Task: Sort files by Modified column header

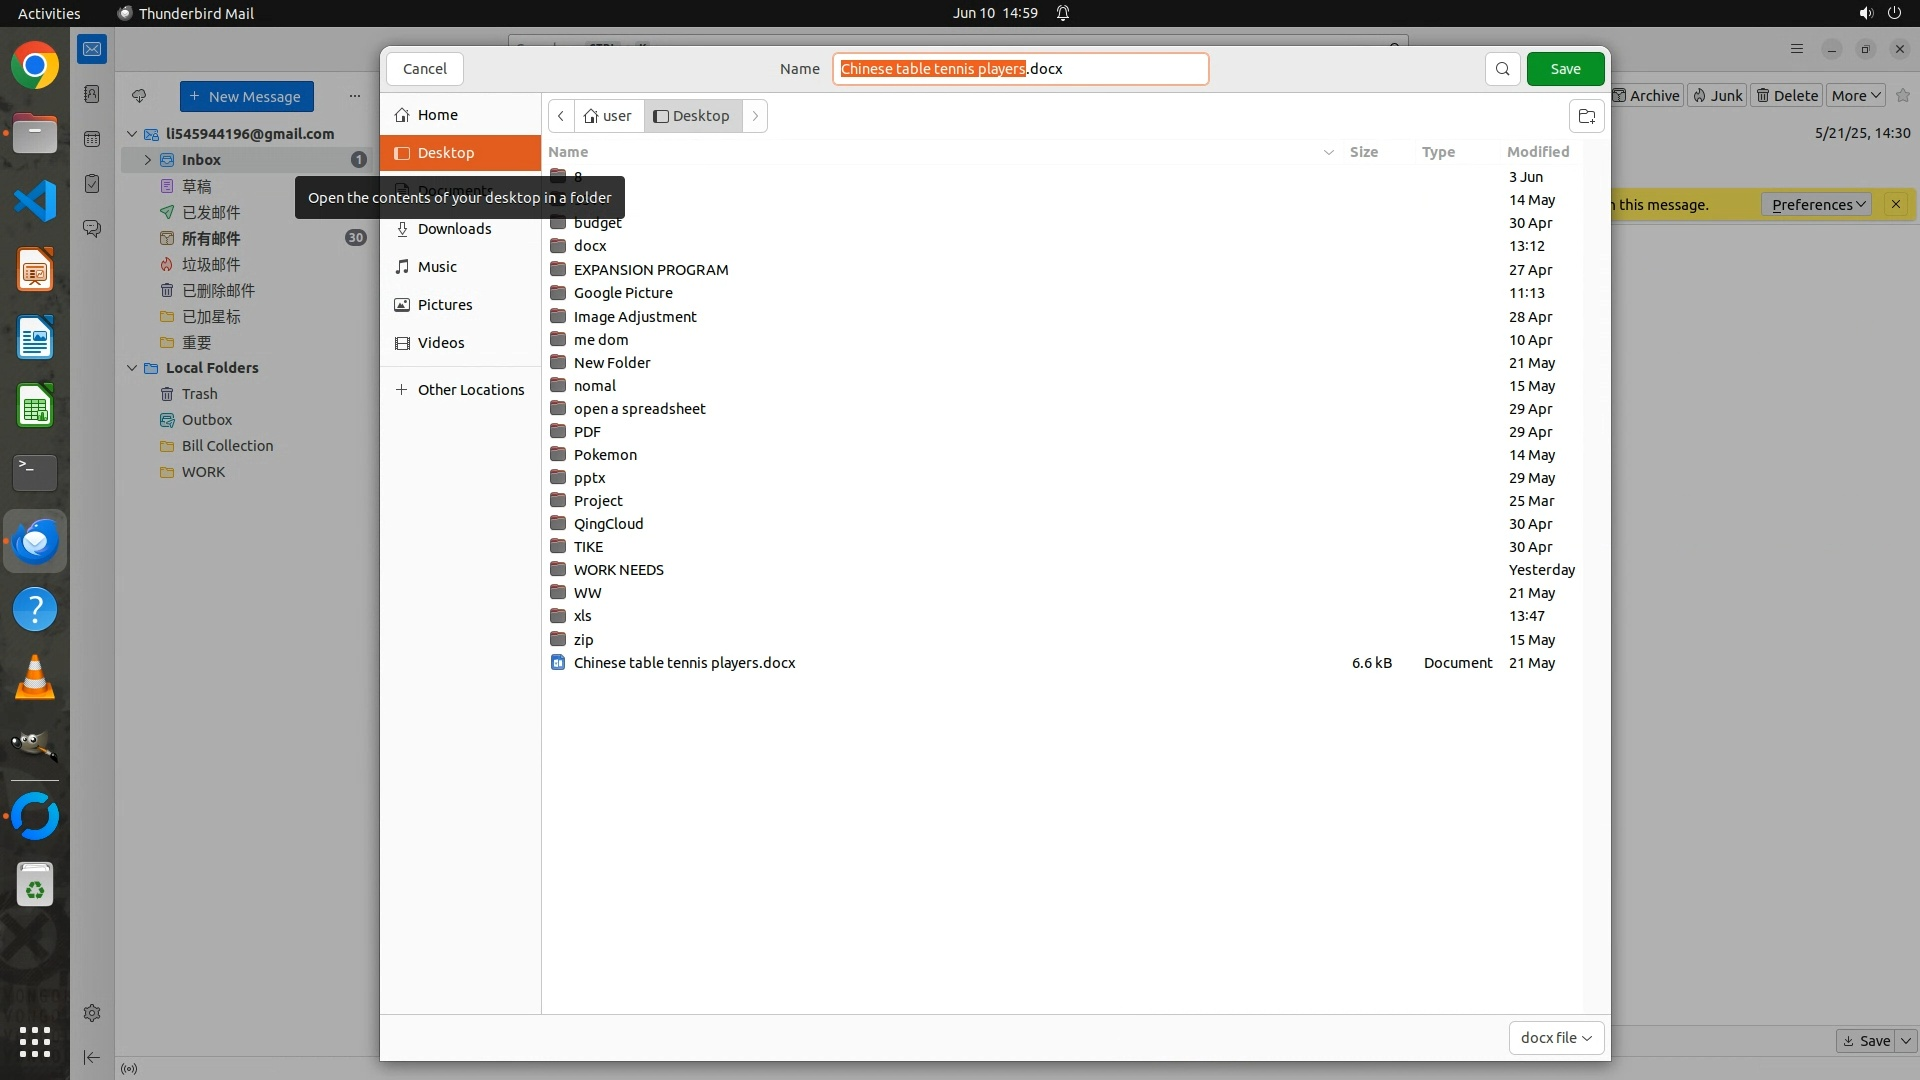Action: [x=1537, y=152]
